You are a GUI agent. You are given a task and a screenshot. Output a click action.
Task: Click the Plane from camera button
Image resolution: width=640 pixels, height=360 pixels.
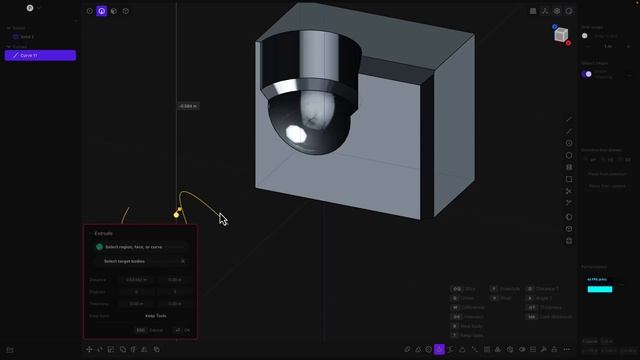point(607,186)
